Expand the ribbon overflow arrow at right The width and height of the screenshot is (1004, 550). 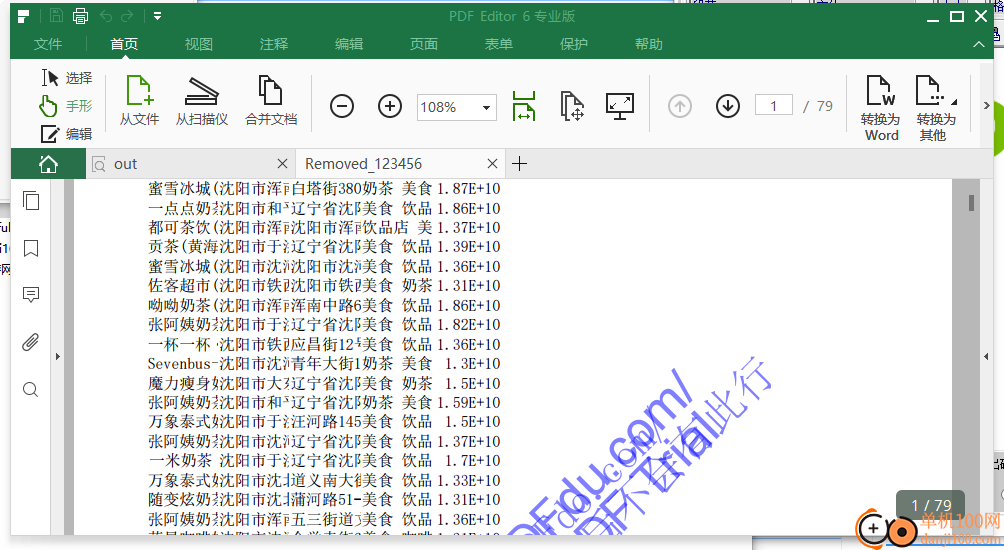[x=986, y=106]
